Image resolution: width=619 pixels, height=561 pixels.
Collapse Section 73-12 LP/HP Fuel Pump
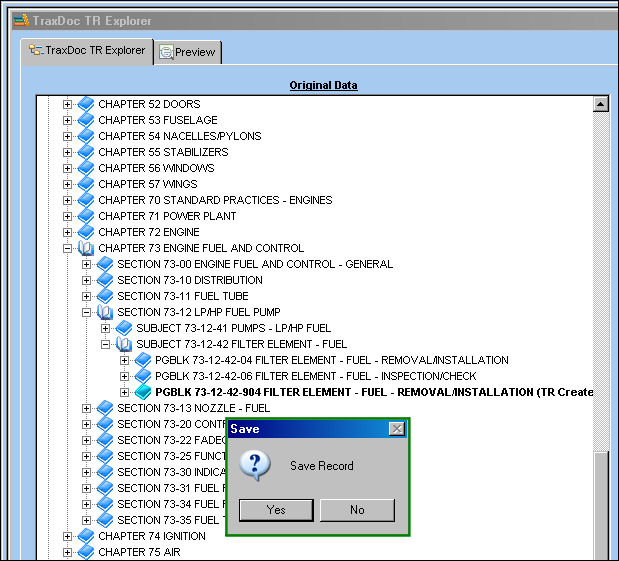click(x=86, y=312)
